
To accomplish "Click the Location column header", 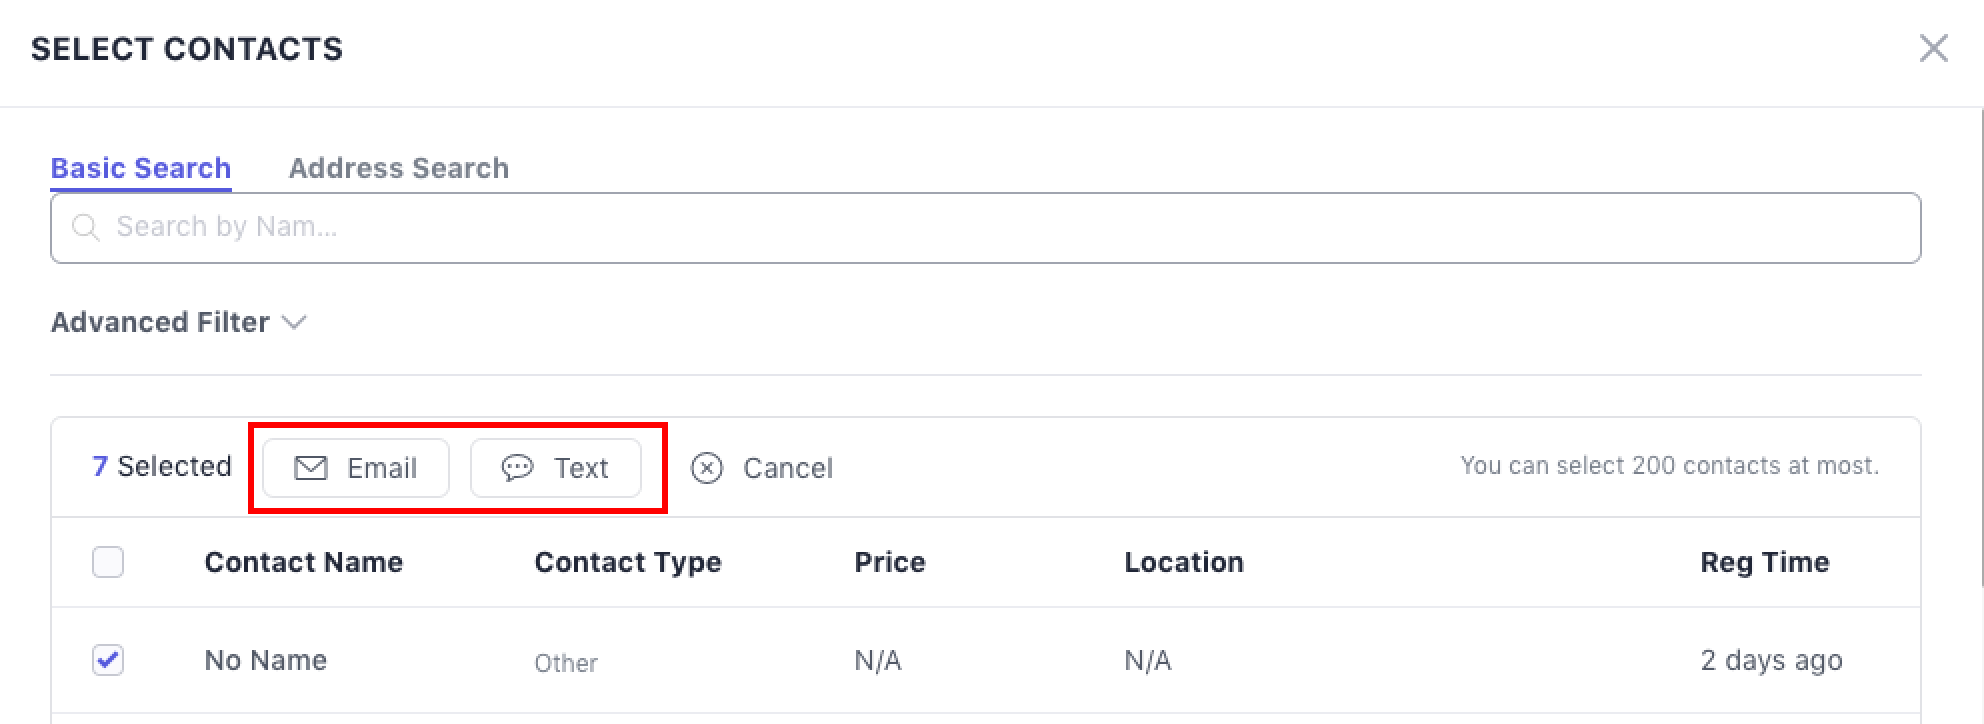I will point(1183,562).
